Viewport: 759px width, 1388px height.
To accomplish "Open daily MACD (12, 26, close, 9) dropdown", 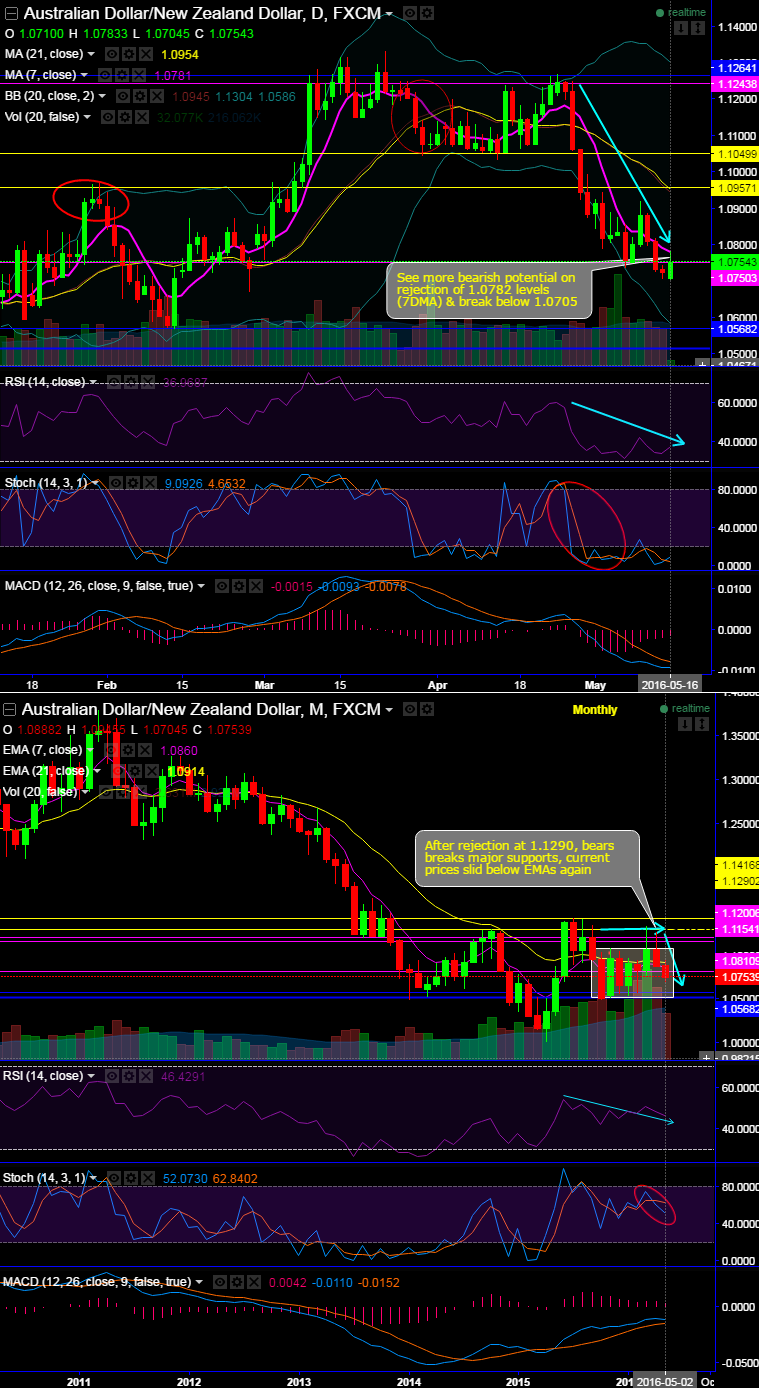I will [201, 586].
